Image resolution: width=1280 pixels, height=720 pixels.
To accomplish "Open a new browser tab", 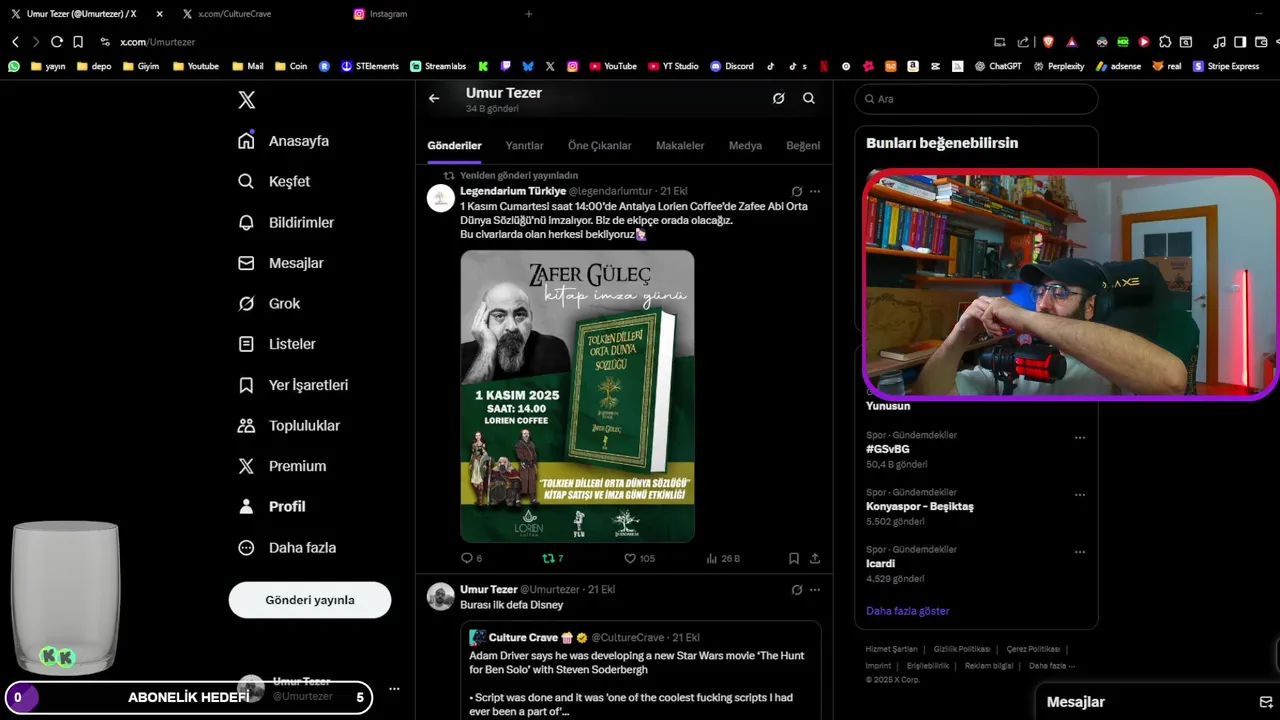I will click(528, 14).
